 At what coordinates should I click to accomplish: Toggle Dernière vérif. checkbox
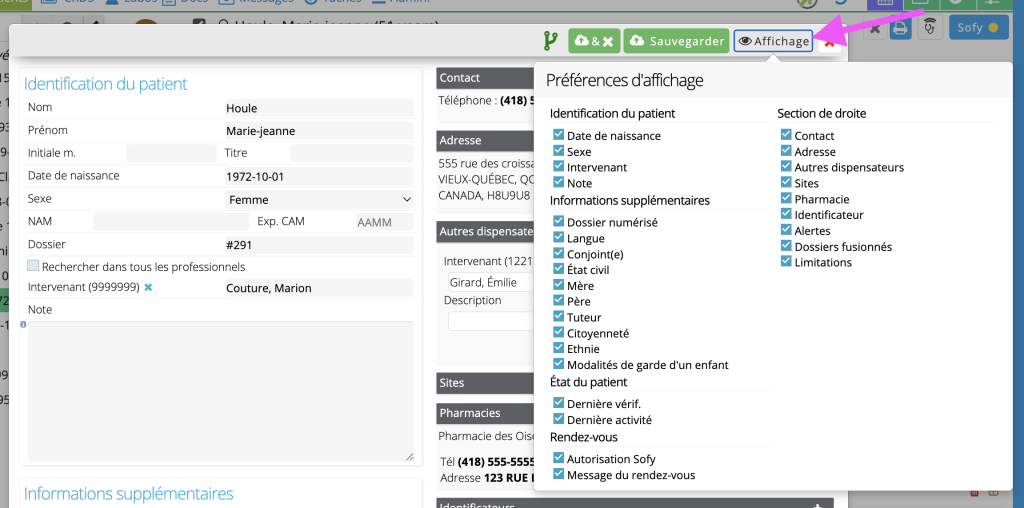click(558, 403)
